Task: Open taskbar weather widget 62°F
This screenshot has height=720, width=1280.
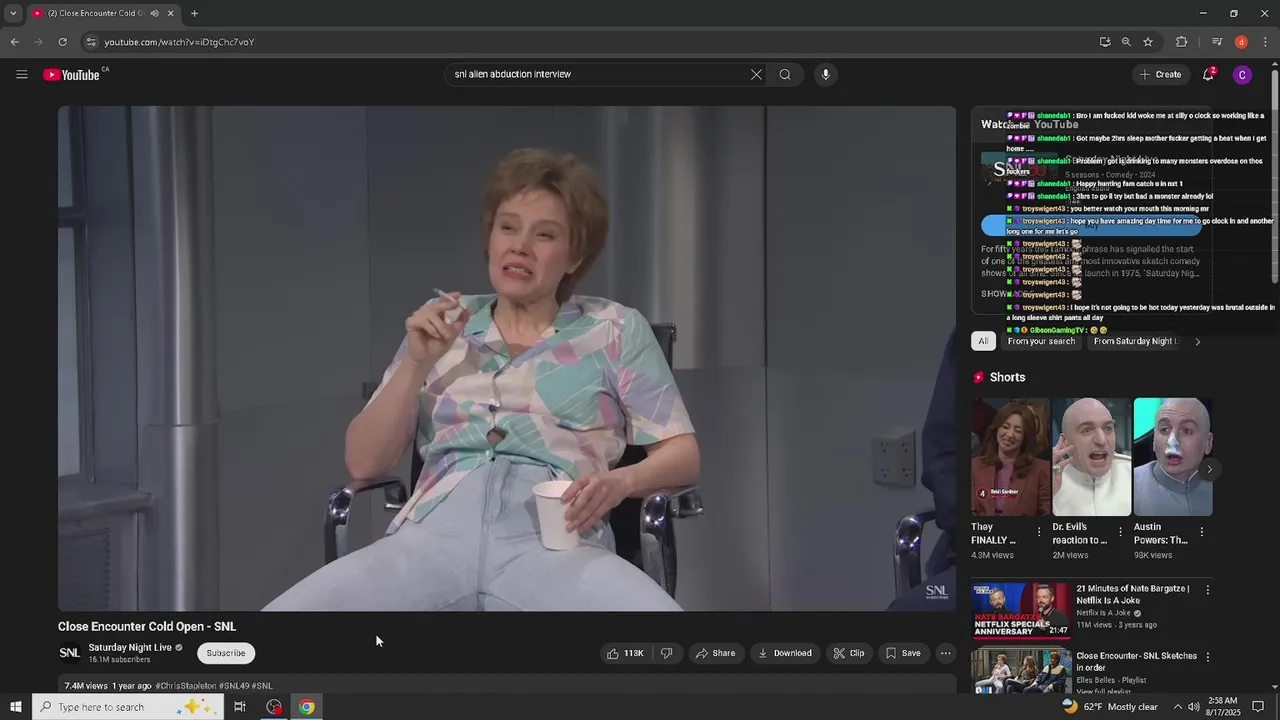Action: click(x=1109, y=707)
